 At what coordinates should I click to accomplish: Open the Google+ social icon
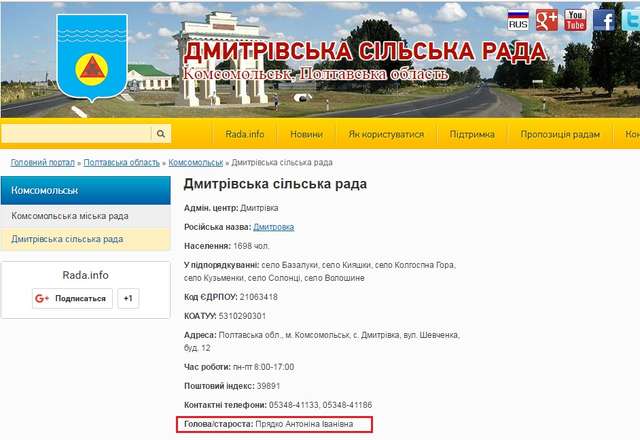pos(547,20)
